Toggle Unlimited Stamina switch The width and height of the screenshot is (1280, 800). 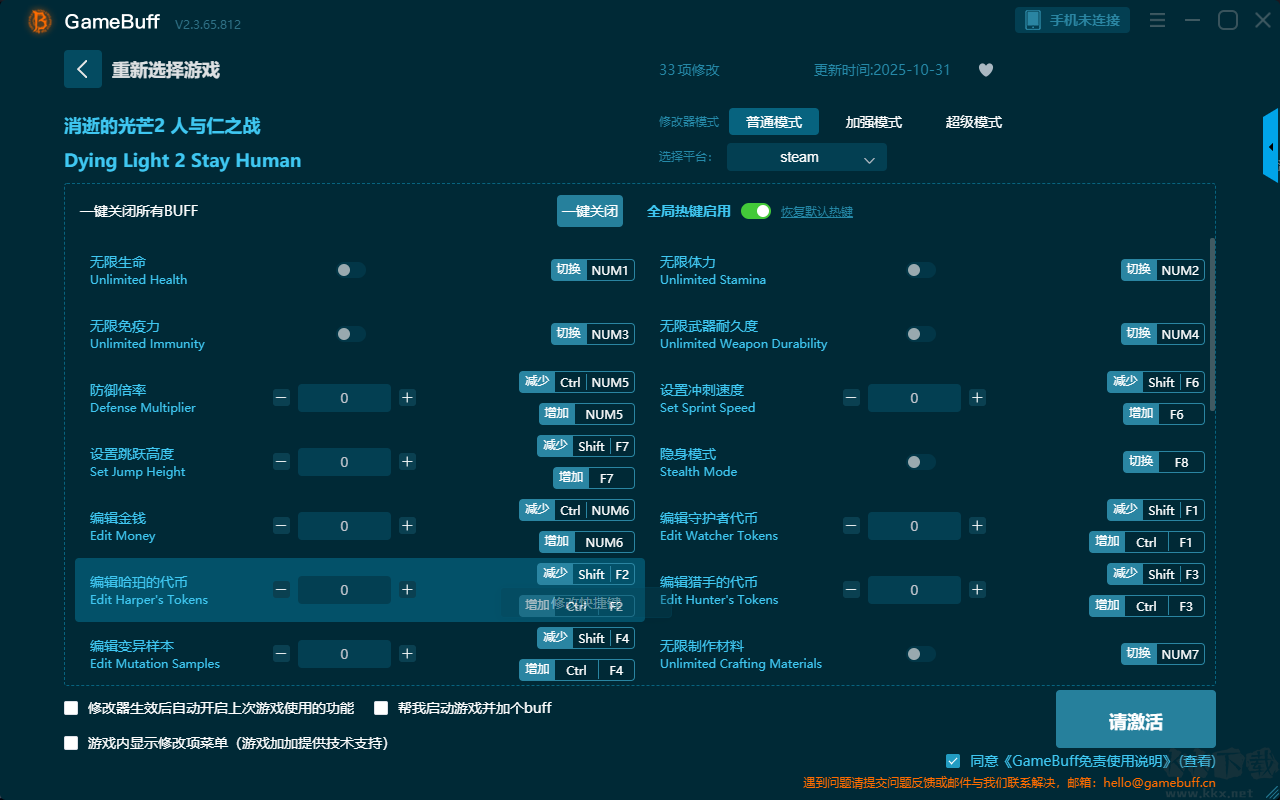[x=921, y=270]
